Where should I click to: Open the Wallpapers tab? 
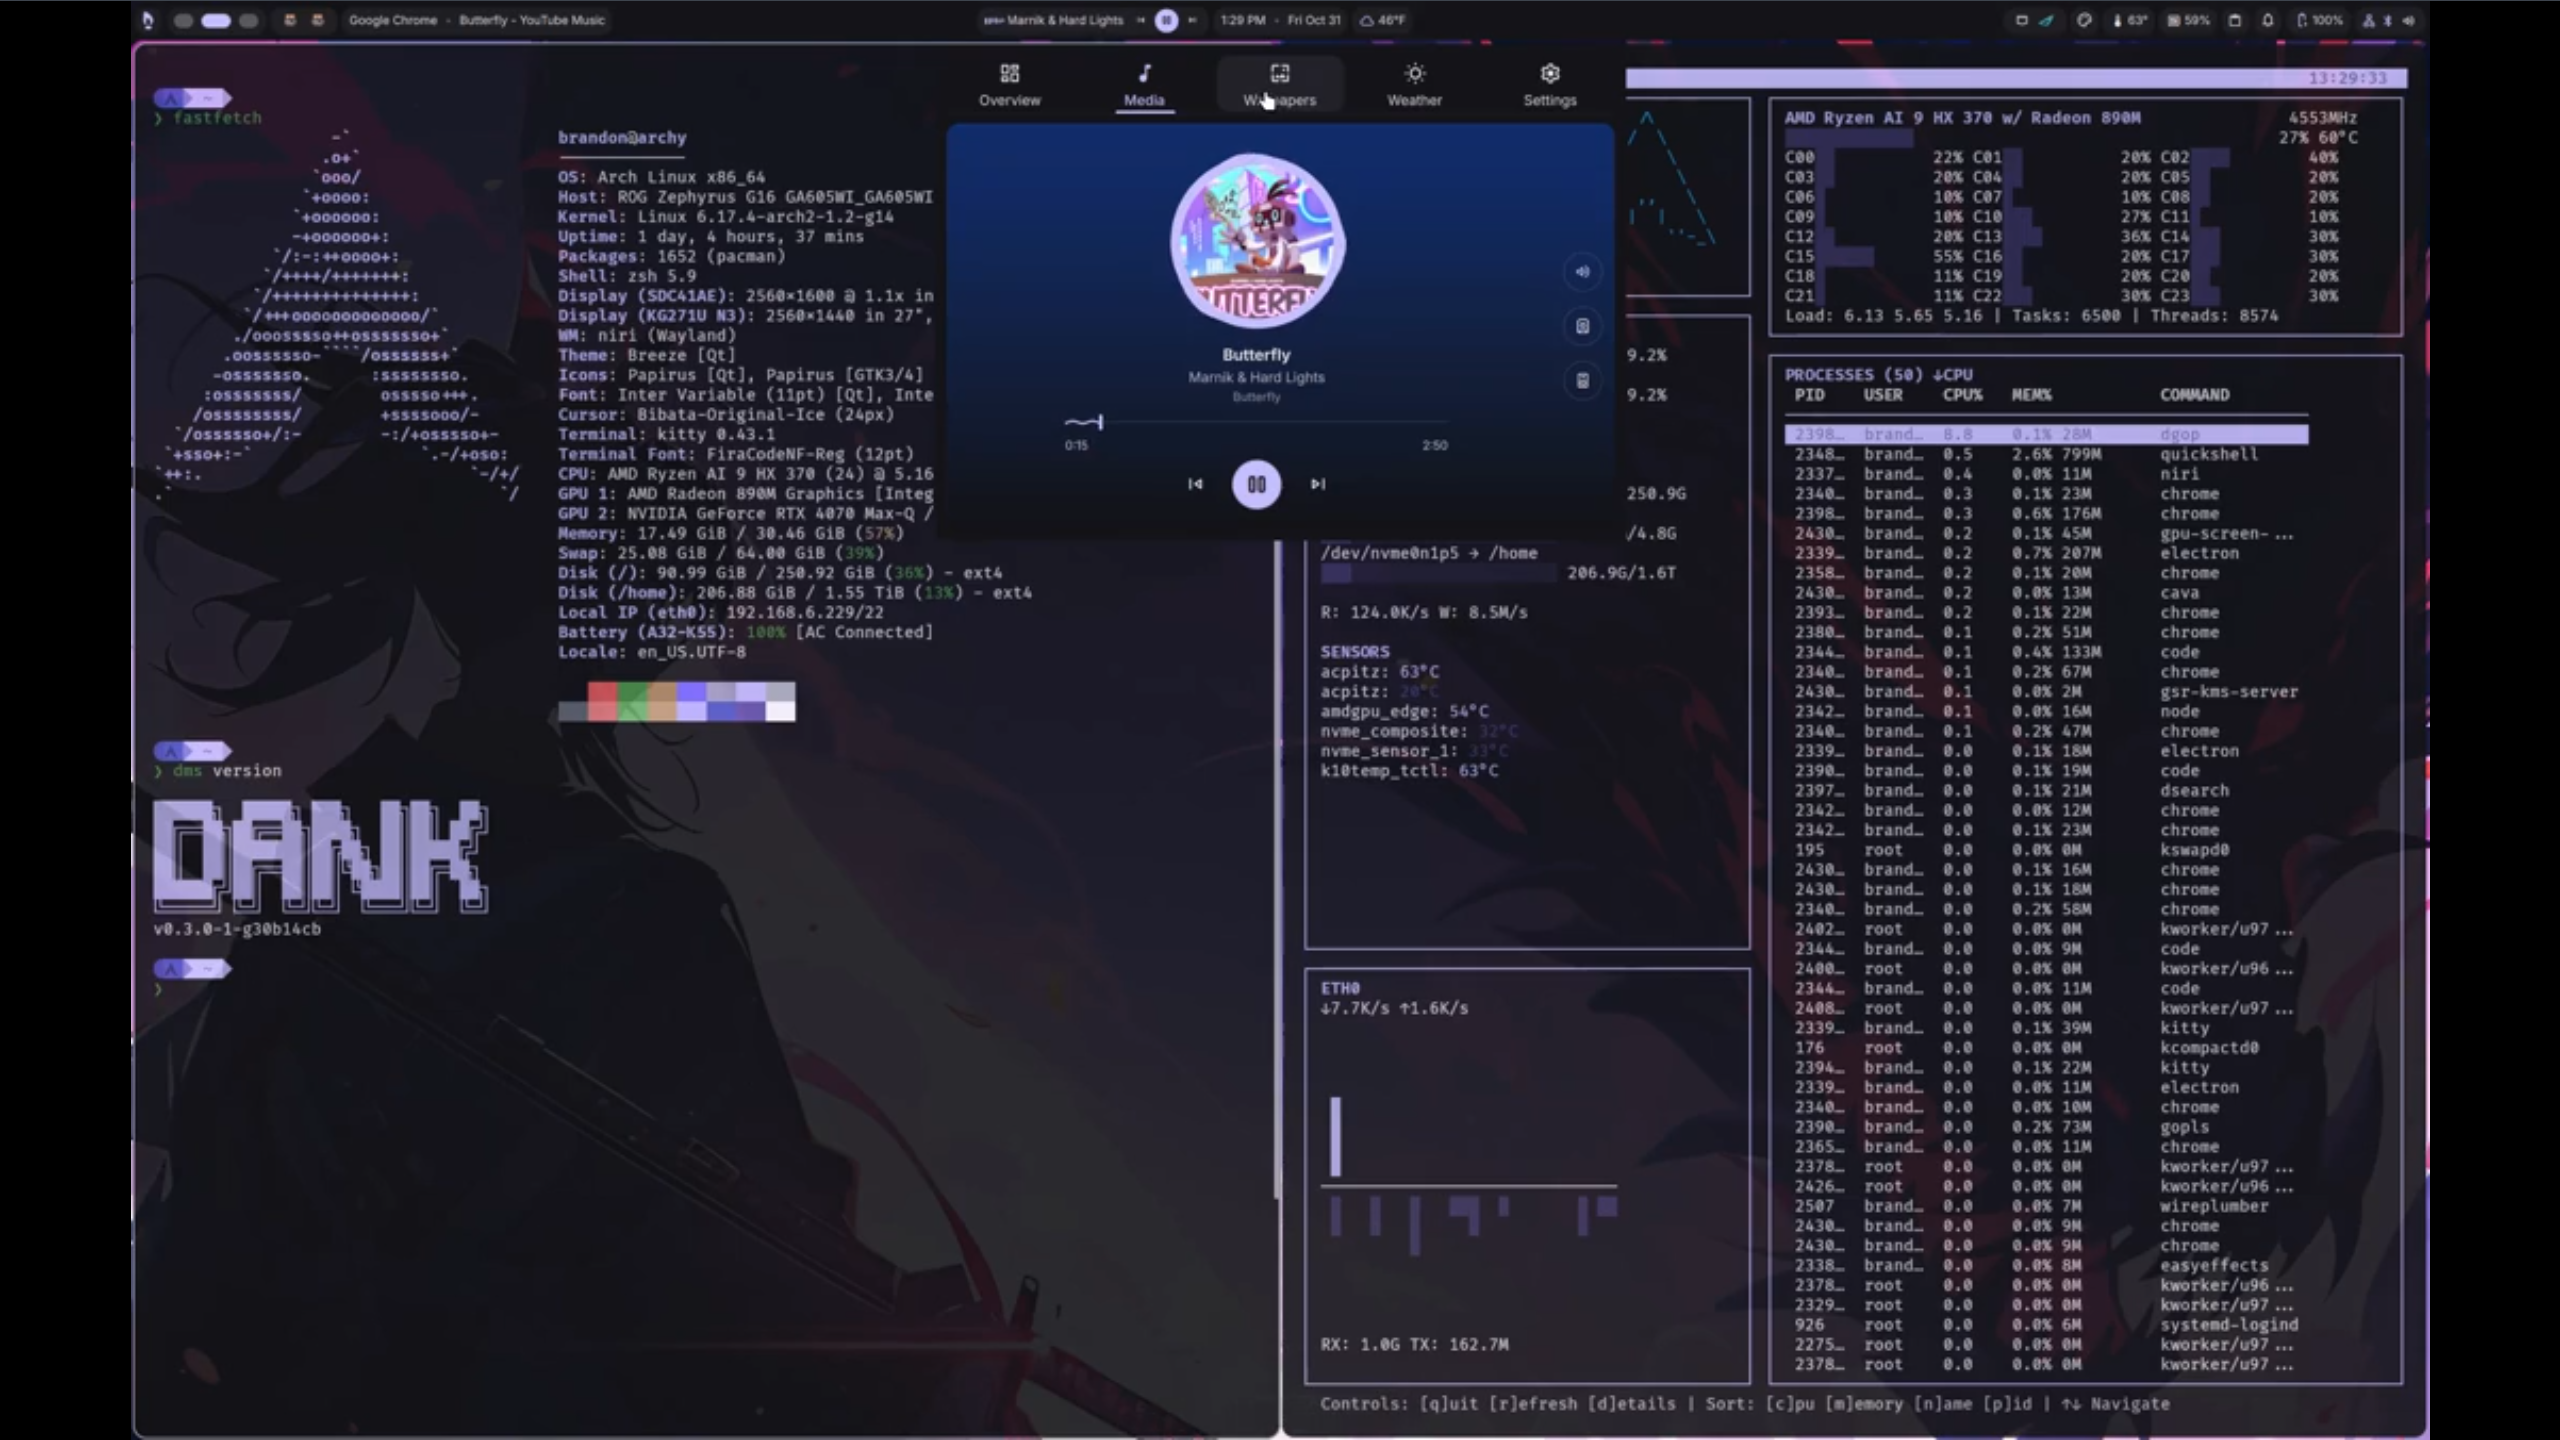1279,85
